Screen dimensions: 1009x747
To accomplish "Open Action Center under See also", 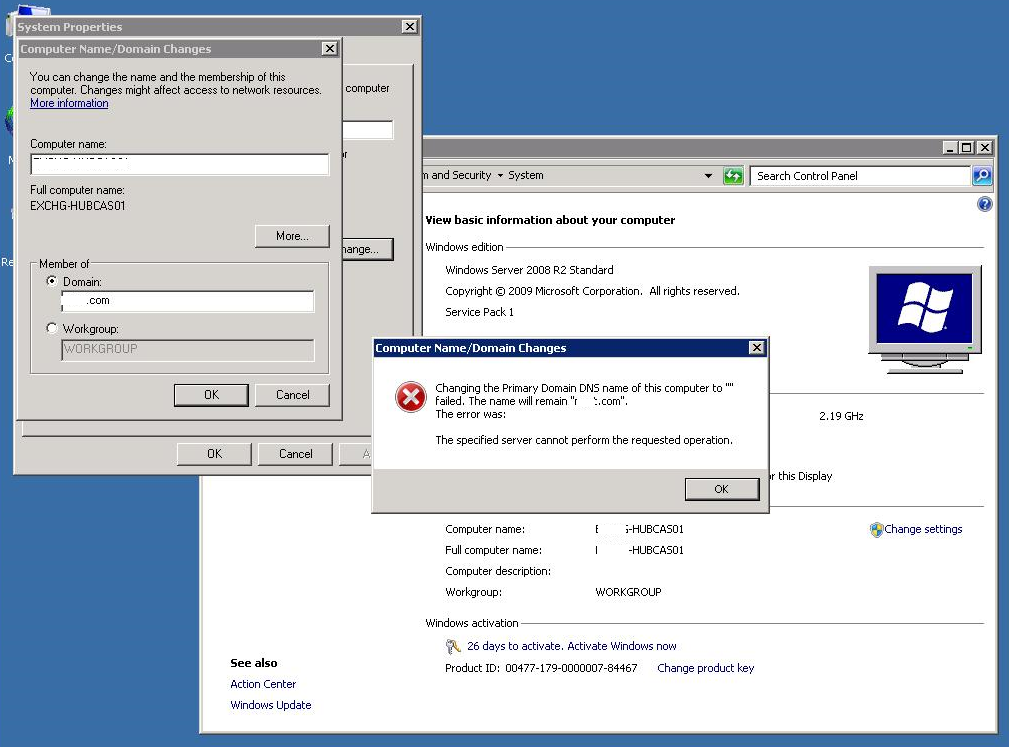I will pyautogui.click(x=263, y=684).
